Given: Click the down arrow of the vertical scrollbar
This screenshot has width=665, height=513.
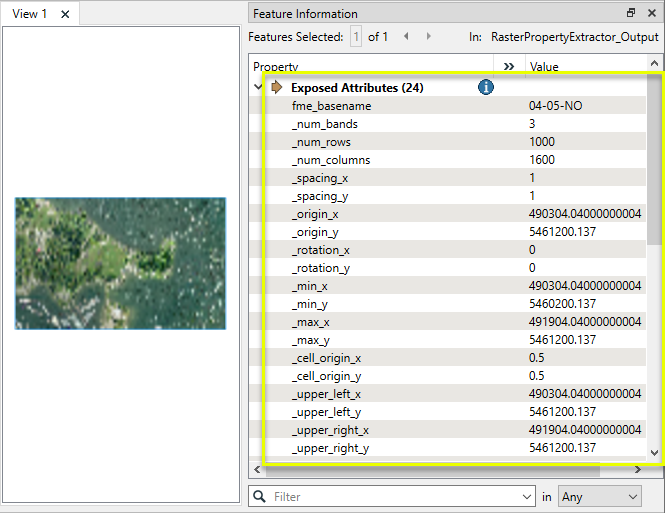Looking at the screenshot, I should pos(655,452).
